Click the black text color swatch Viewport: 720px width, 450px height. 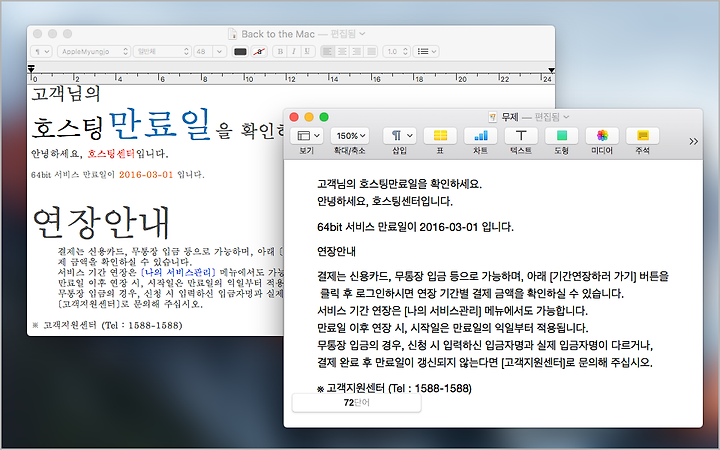coord(240,51)
